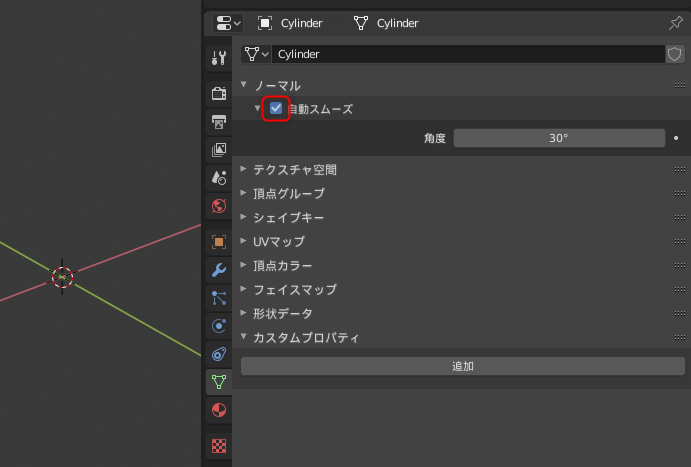Click the Cylinder object name in breadcrumb
The width and height of the screenshot is (691, 467).
301,23
